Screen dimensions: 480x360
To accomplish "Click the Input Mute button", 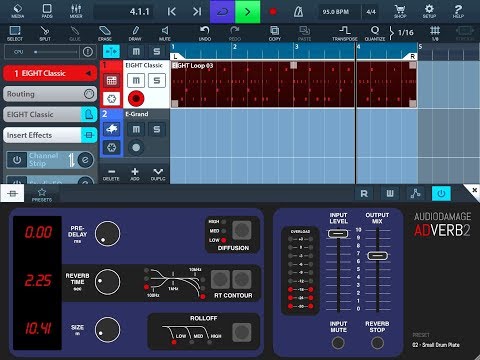I will click(x=338, y=343).
